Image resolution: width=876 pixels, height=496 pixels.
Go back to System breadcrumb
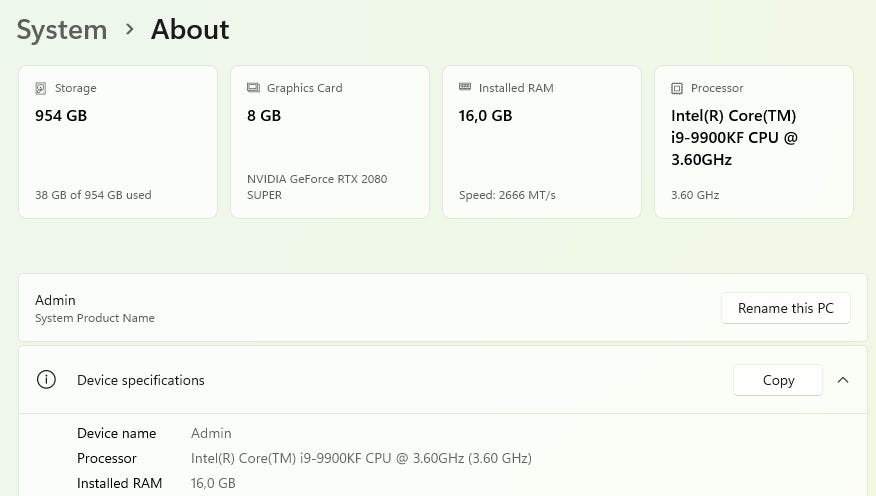click(62, 30)
